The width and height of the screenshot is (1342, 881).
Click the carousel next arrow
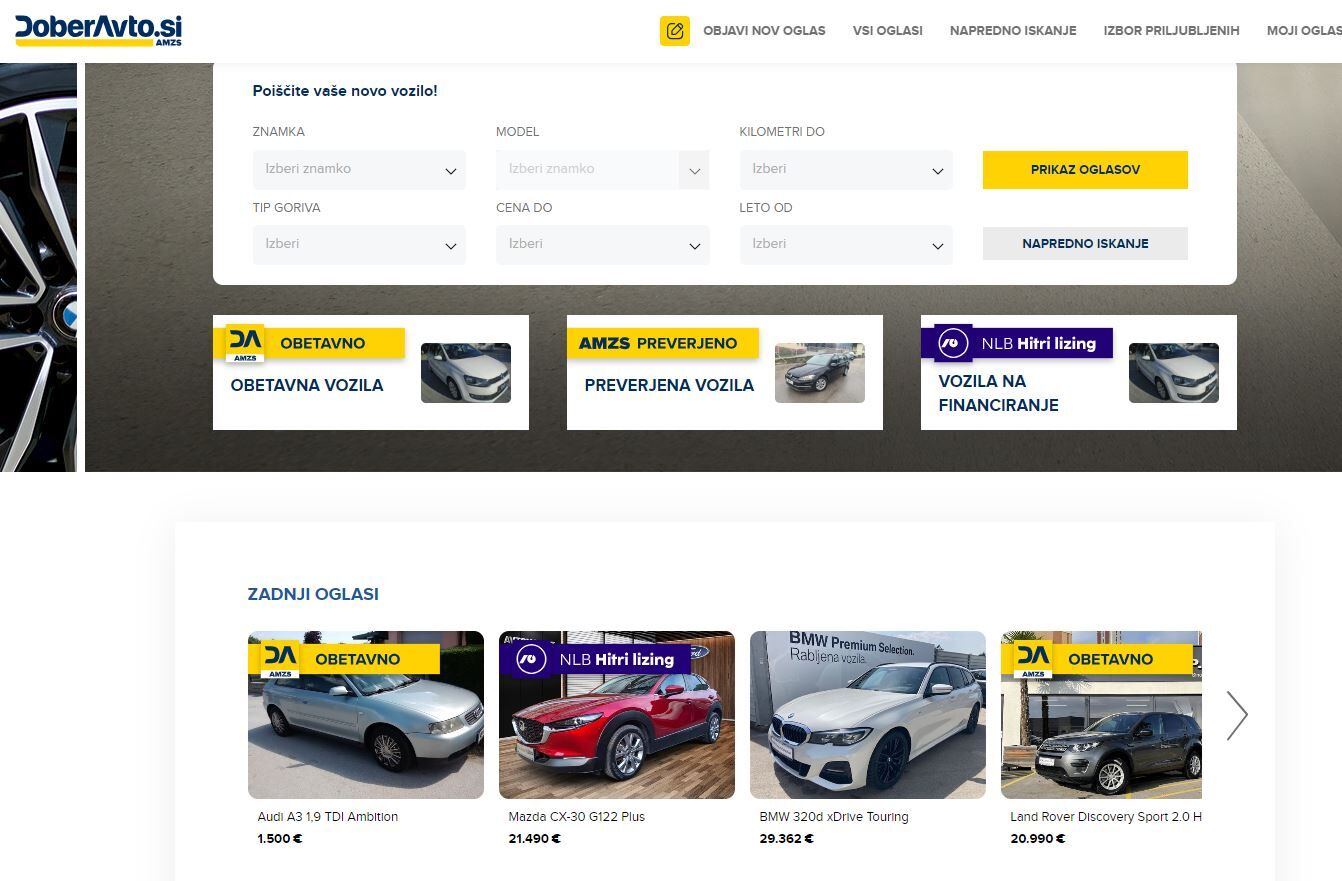(x=1237, y=715)
